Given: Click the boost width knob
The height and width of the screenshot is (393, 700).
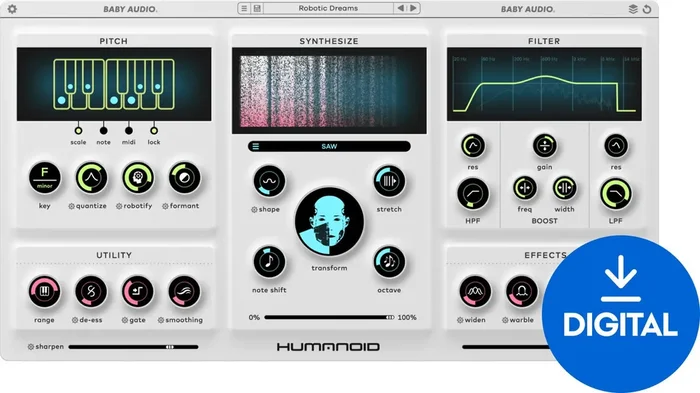Looking at the screenshot, I should click(565, 188).
